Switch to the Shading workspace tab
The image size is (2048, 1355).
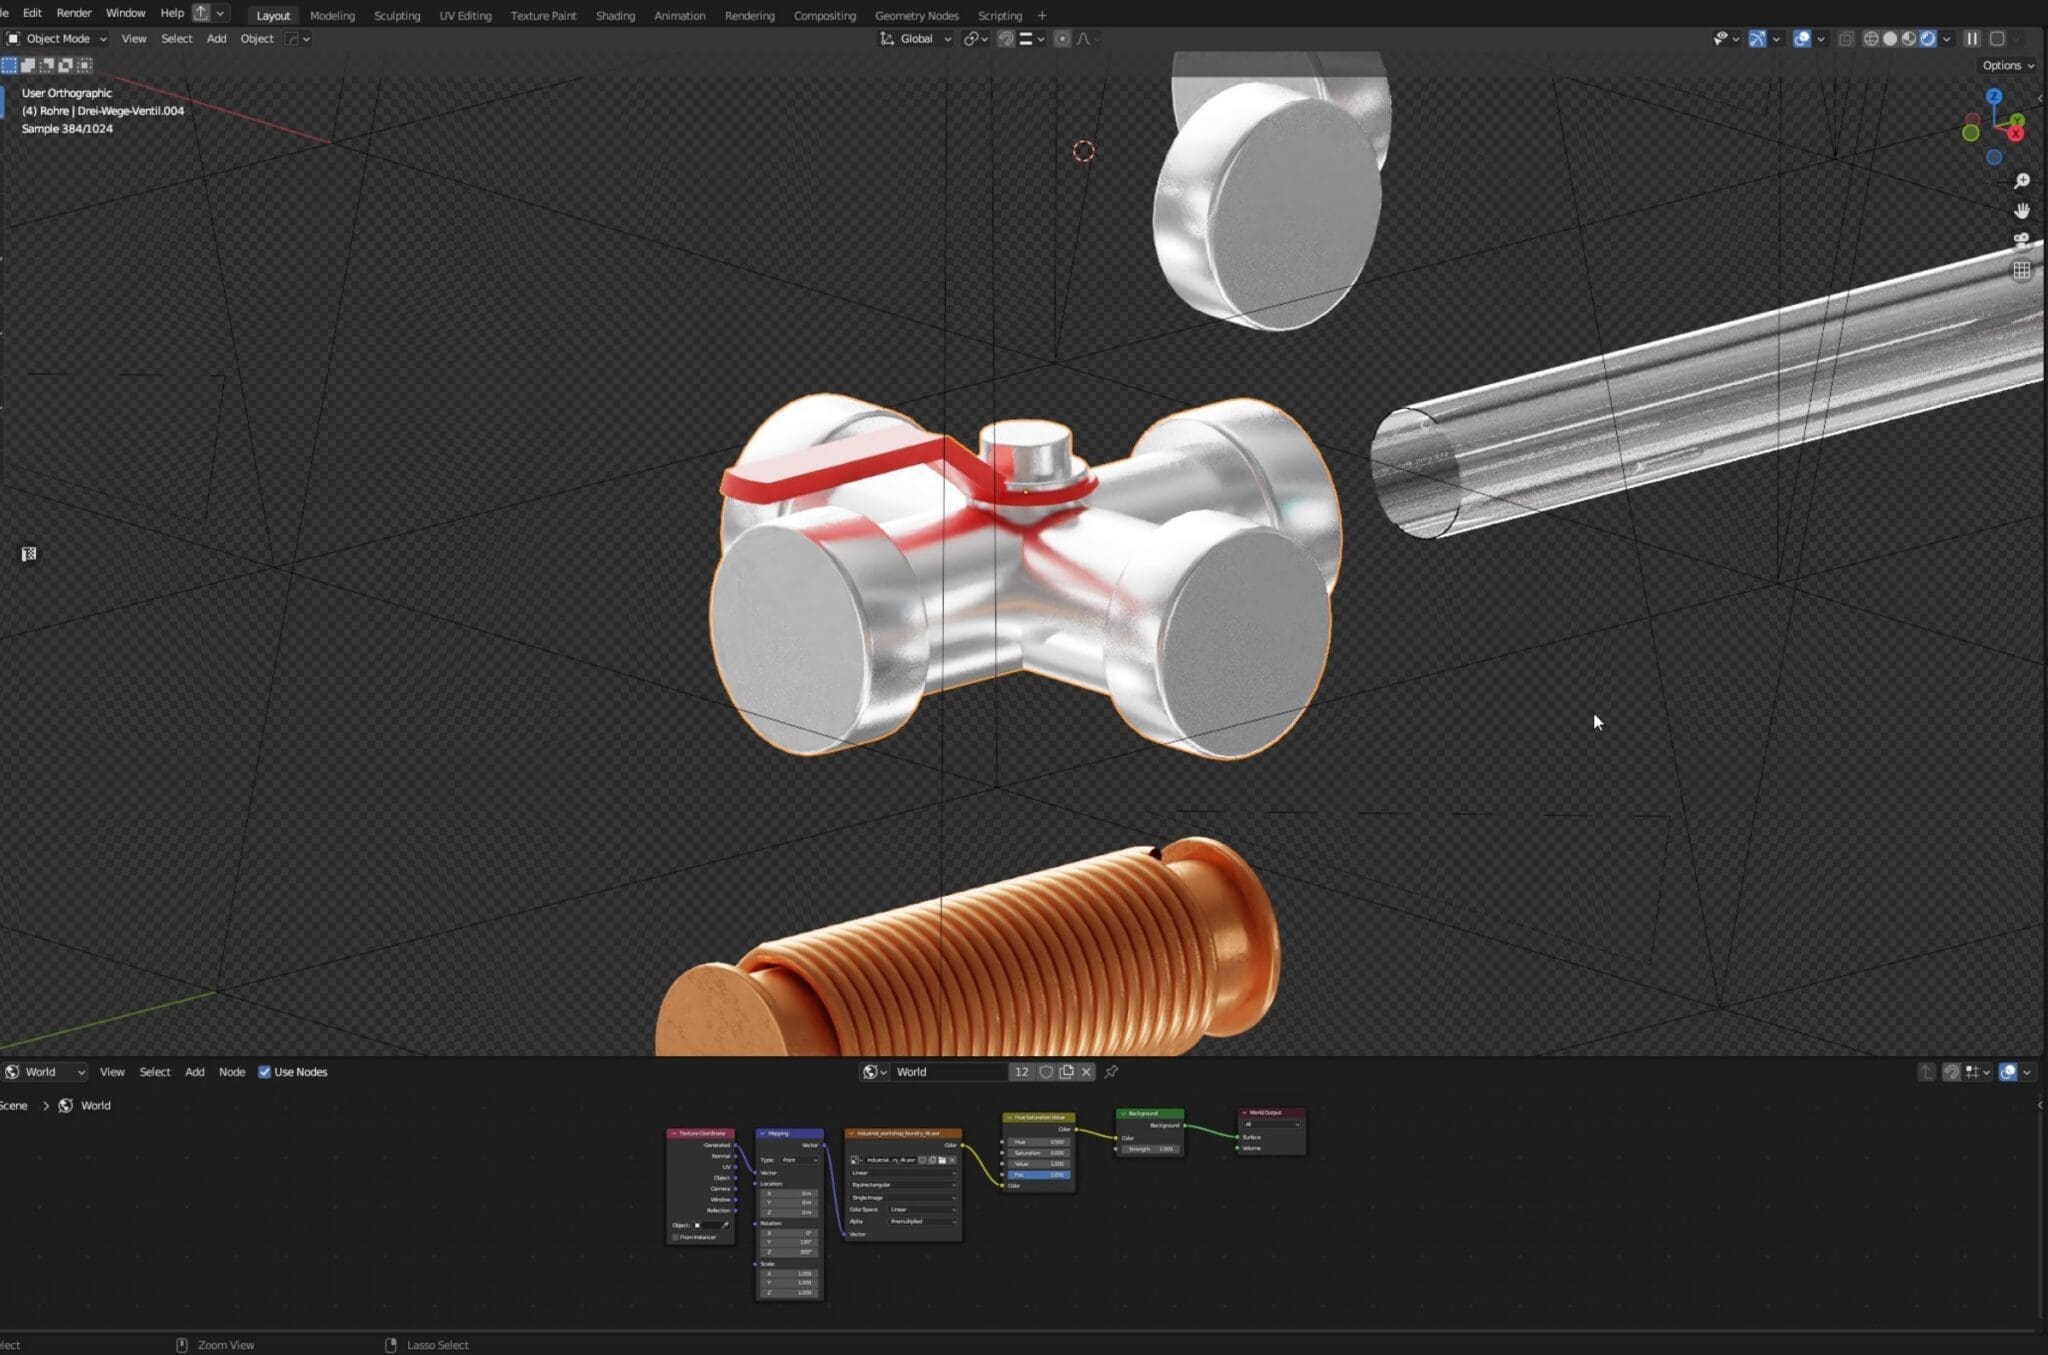[x=615, y=15]
